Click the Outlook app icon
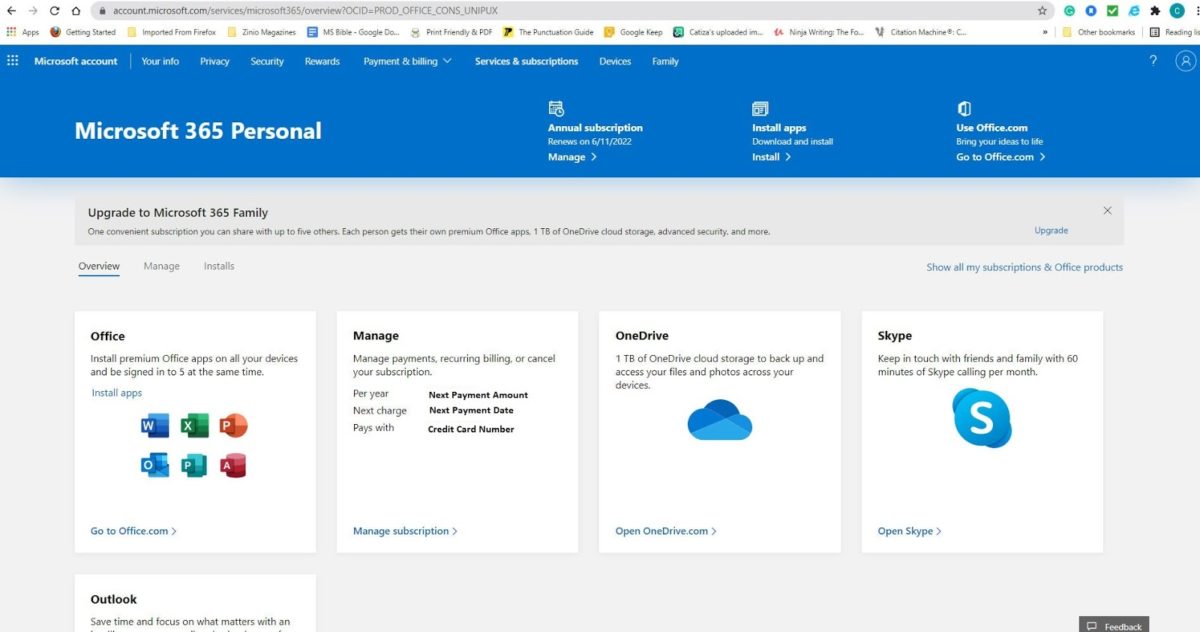 (x=155, y=465)
